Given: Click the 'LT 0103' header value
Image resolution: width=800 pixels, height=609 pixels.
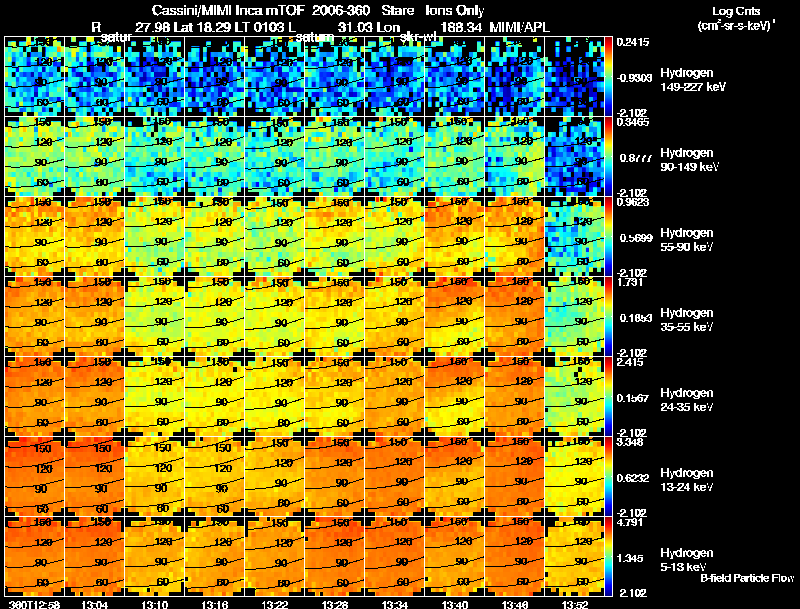Looking at the screenshot, I should coord(259,28).
